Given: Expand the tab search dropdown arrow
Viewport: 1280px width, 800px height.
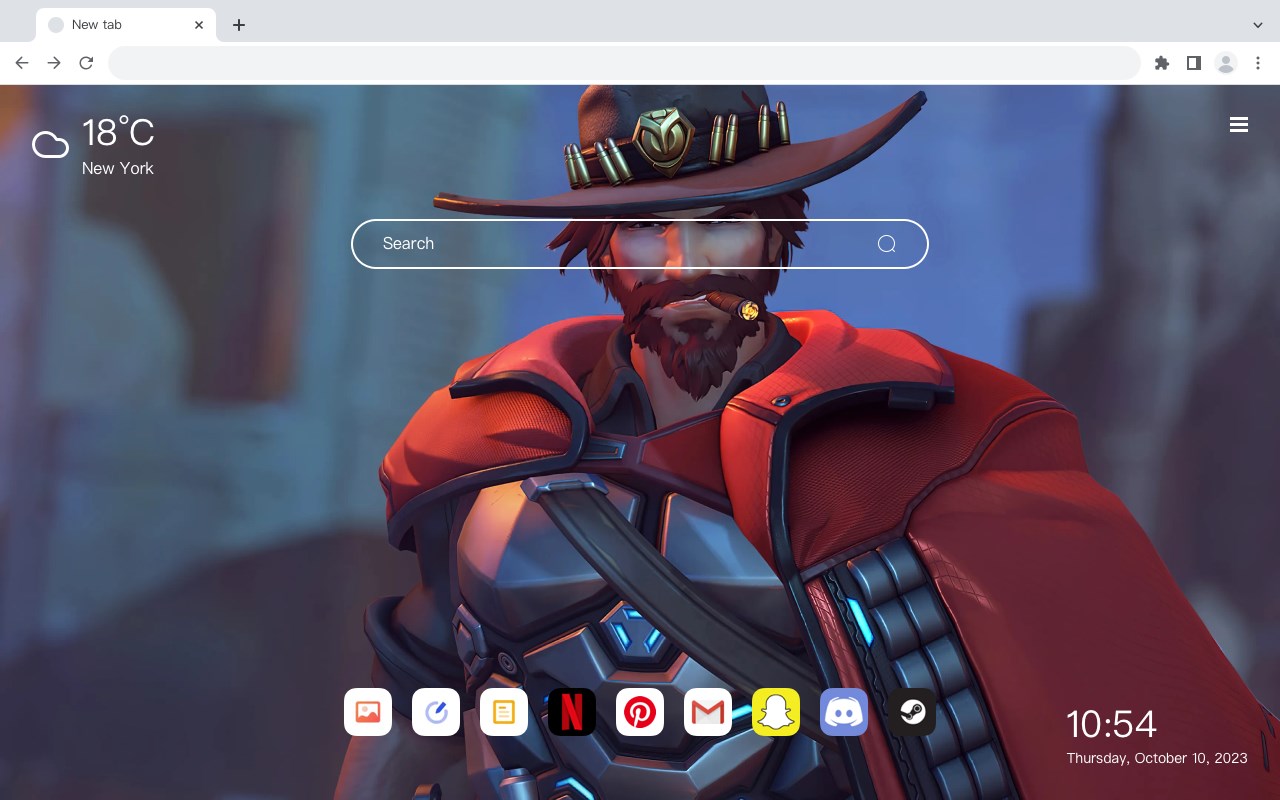Looking at the screenshot, I should click(x=1258, y=25).
